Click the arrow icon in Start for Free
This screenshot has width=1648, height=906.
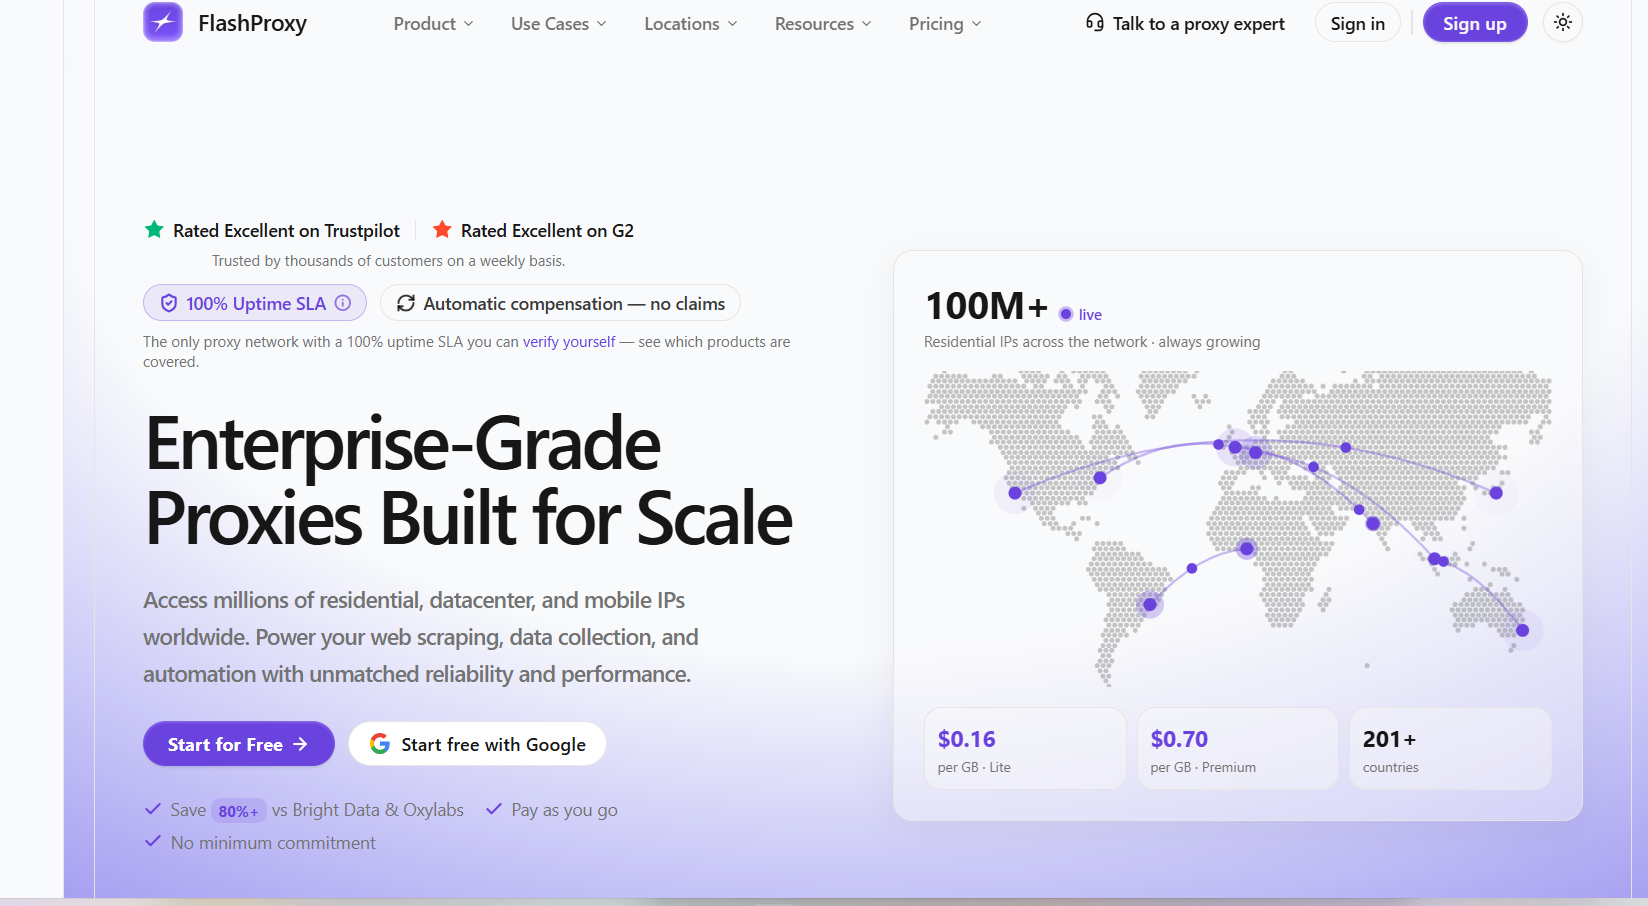coord(300,744)
